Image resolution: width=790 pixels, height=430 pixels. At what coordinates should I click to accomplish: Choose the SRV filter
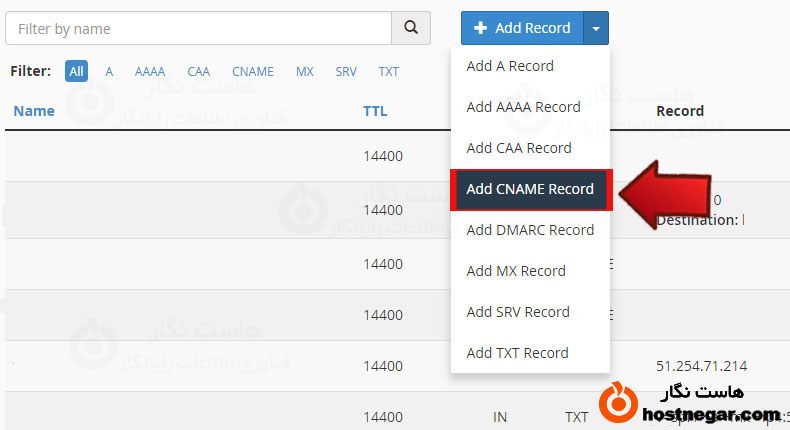[x=346, y=71]
